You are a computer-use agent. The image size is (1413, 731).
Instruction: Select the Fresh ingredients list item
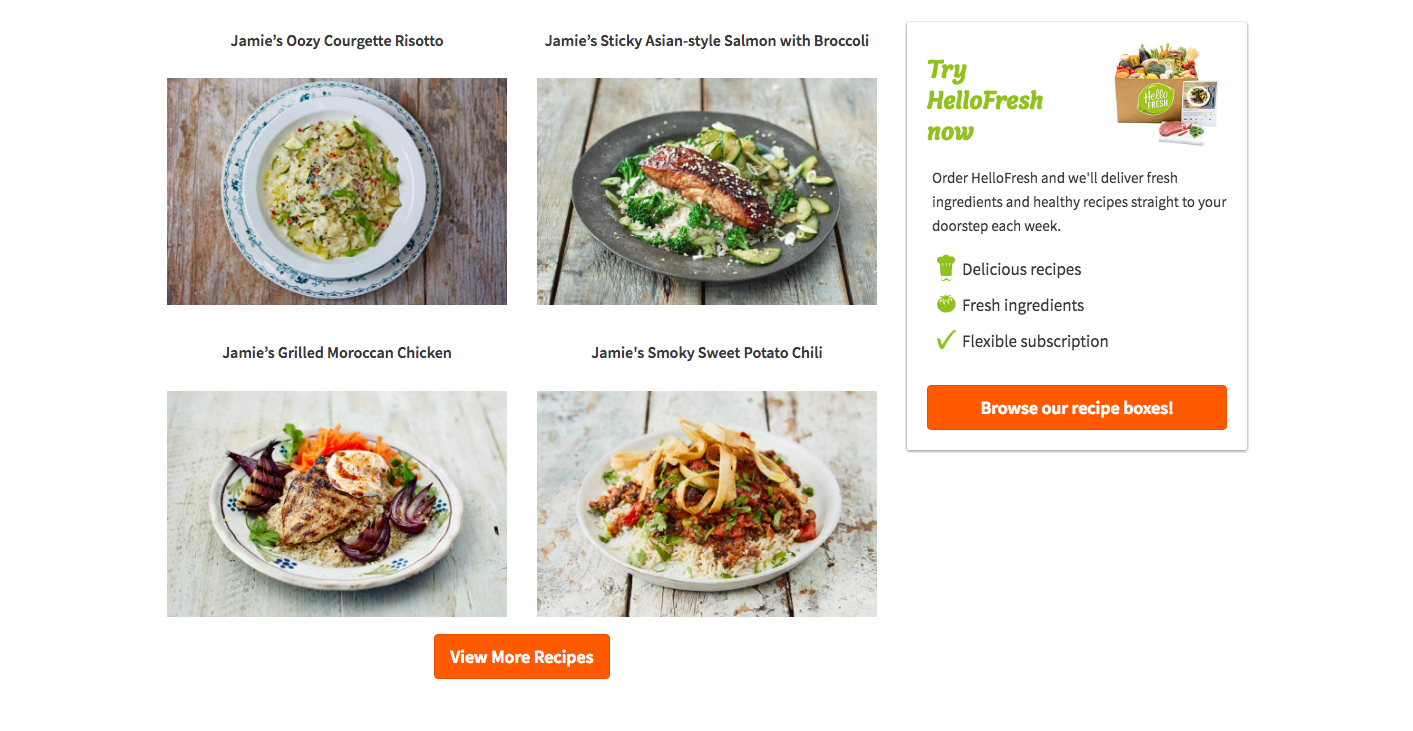(1023, 304)
